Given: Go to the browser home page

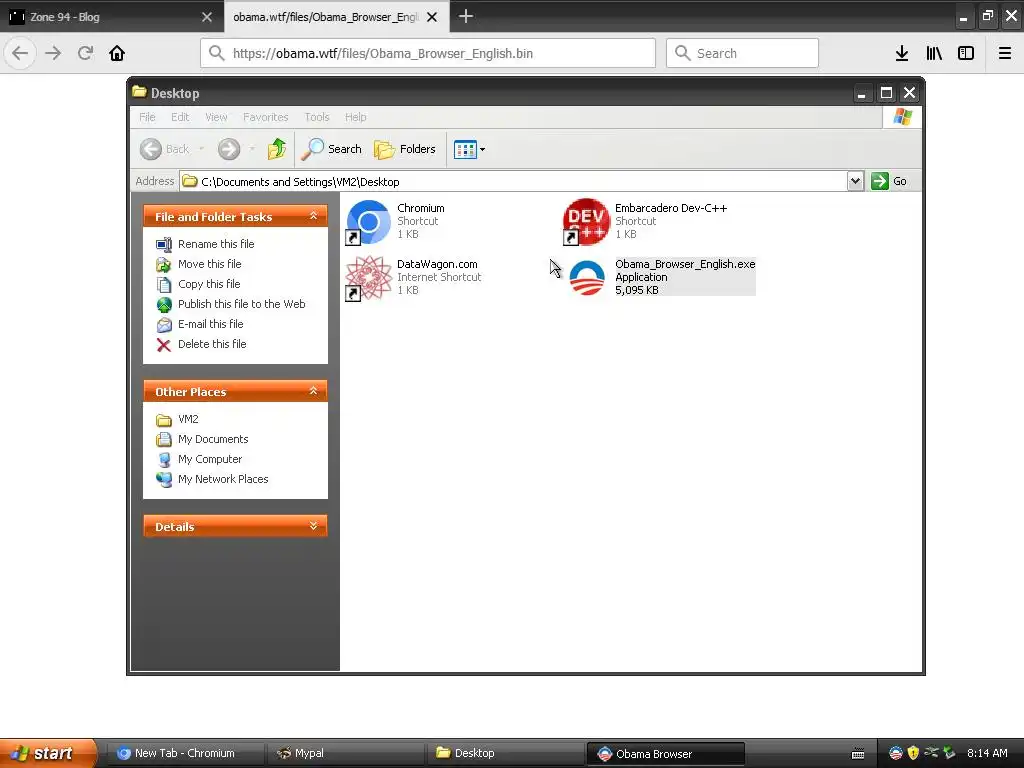Looking at the screenshot, I should 117,53.
